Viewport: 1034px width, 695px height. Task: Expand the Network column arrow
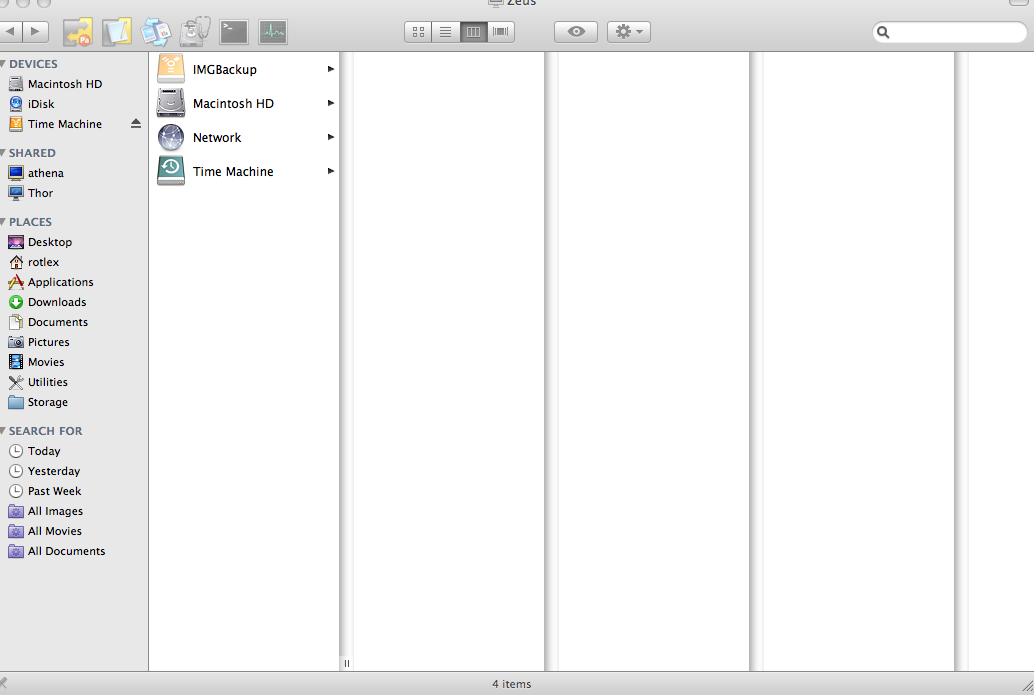[x=331, y=138]
